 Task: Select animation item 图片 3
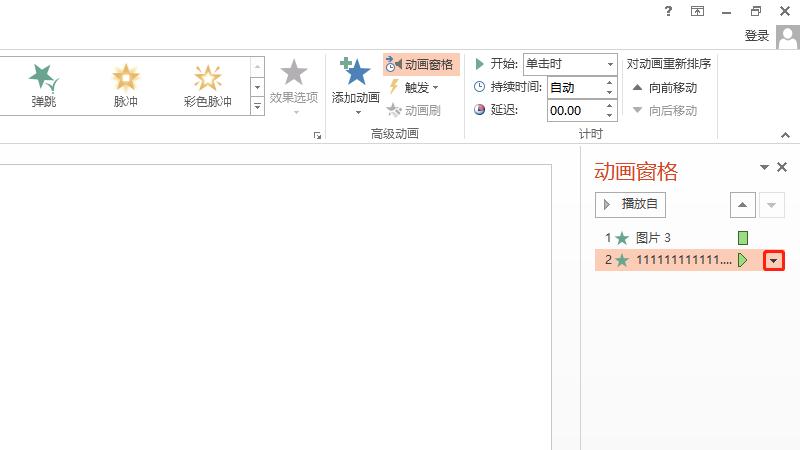690,238
